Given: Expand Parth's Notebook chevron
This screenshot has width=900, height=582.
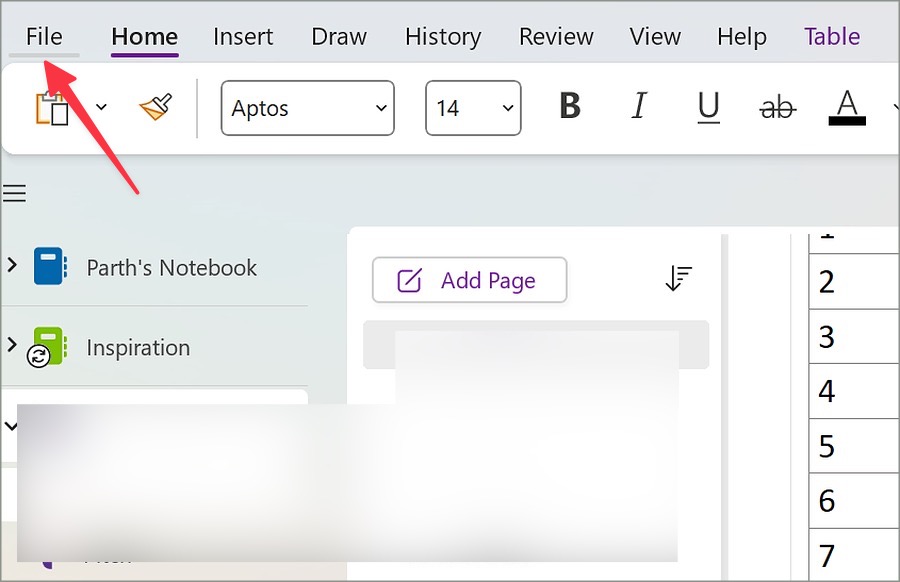Looking at the screenshot, I should pyautogui.click(x=12, y=266).
